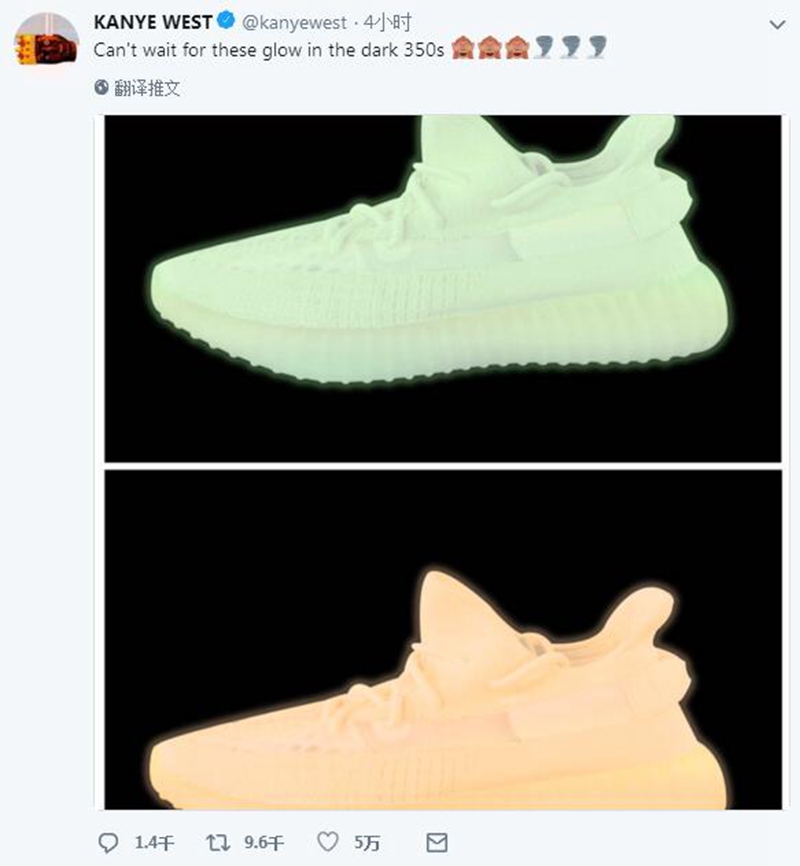The image size is (800, 866).
Task: Click the reply speech bubble icon
Action: [x=108, y=843]
